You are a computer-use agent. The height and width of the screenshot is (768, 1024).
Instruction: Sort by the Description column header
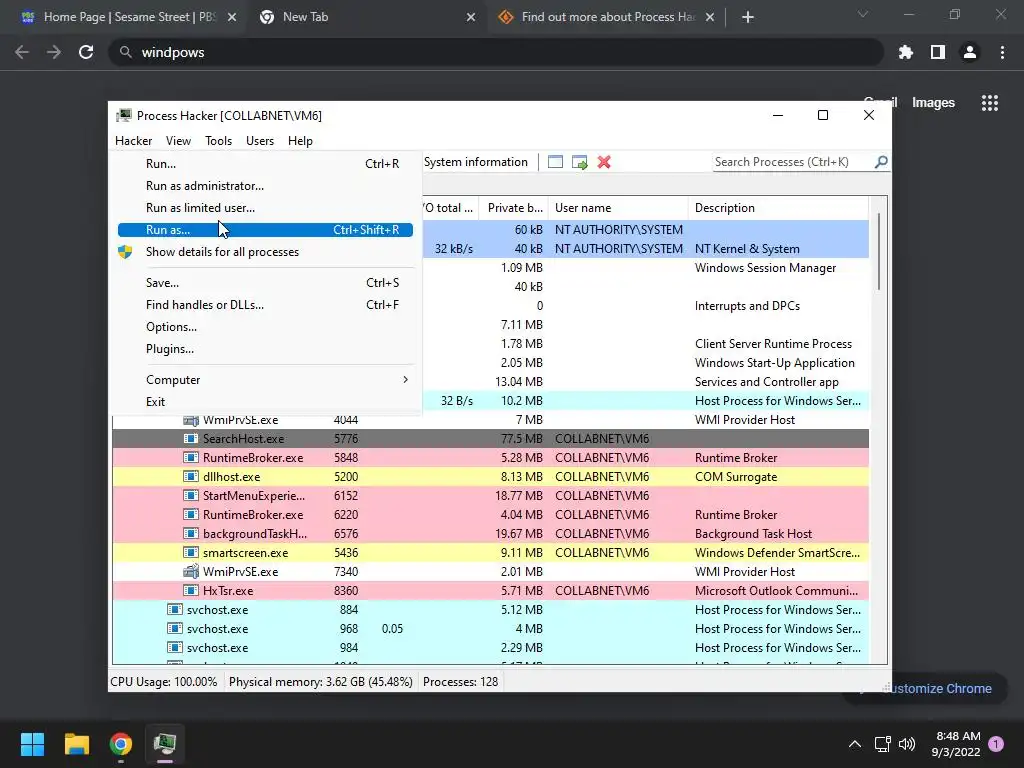click(778, 208)
